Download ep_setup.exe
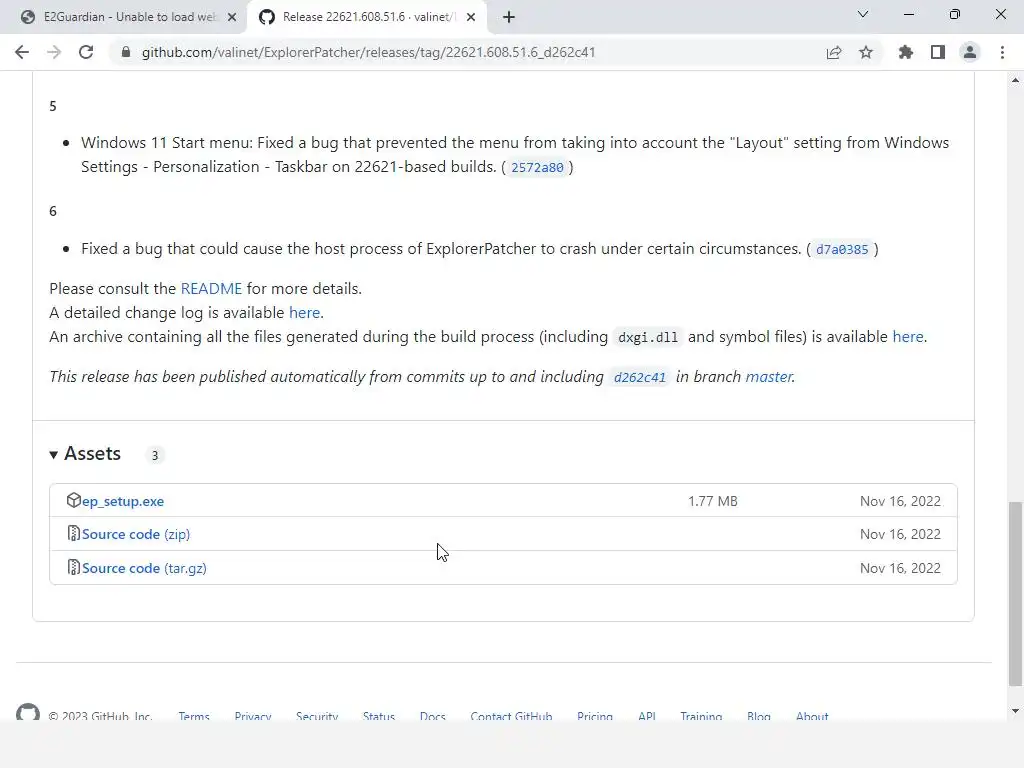The height and width of the screenshot is (768, 1024). click(x=123, y=502)
